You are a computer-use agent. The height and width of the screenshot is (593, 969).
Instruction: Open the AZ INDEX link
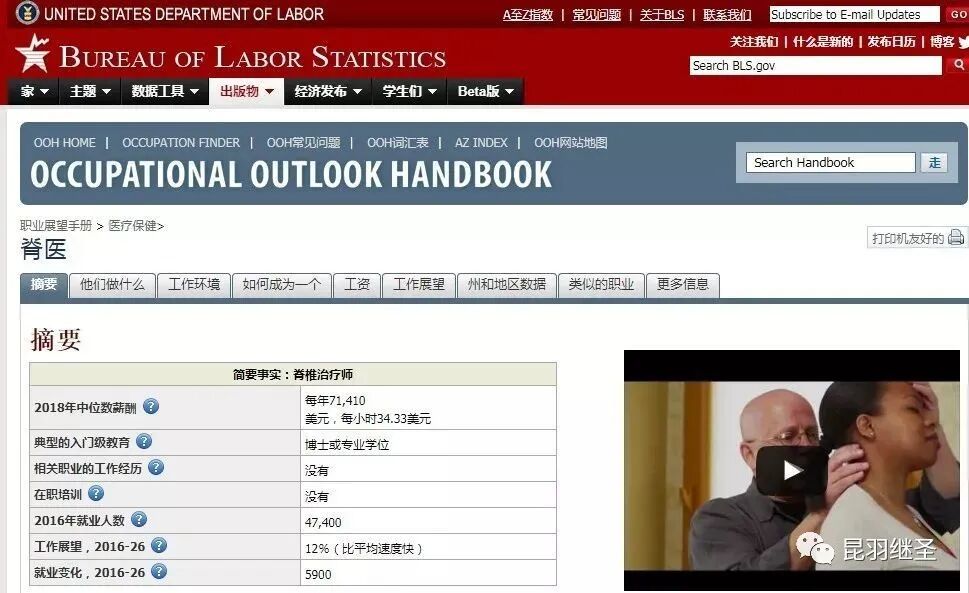click(481, 143)
